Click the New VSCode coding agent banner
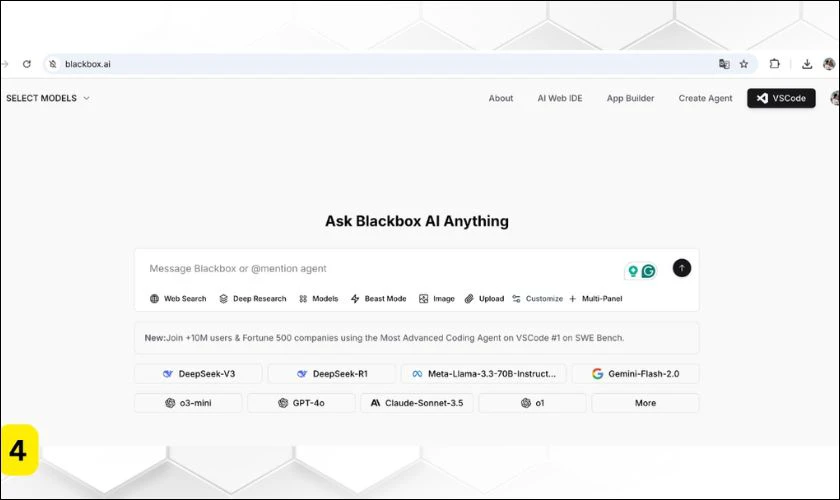 point(416,338)
